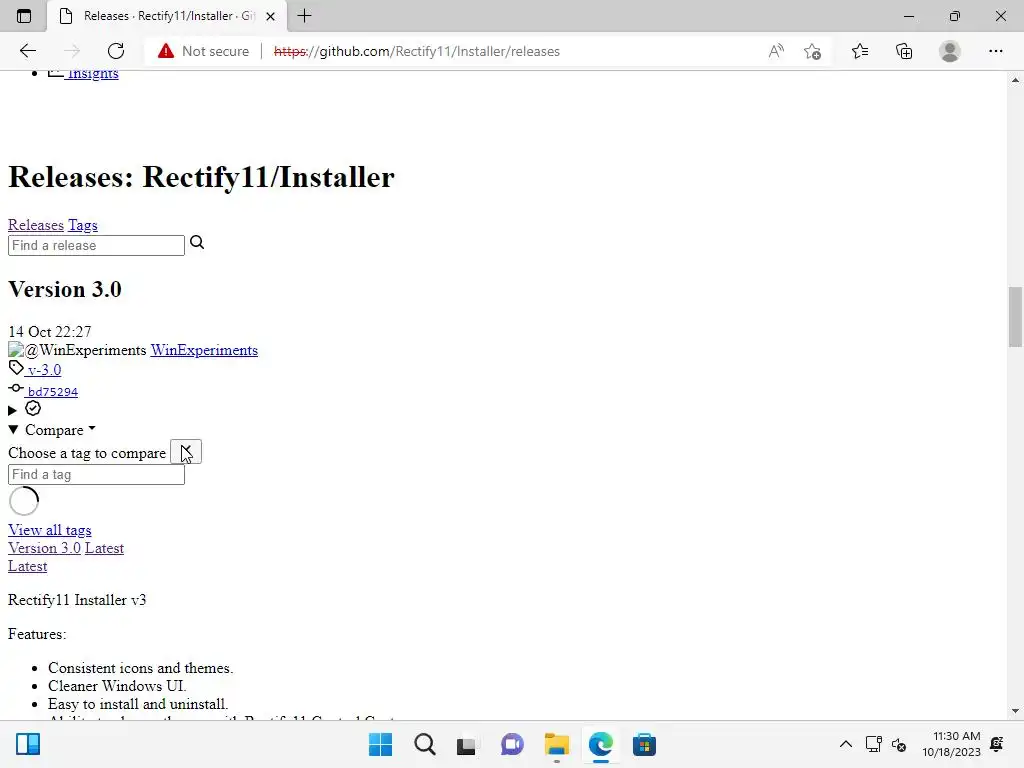Click the commit icon beside bd75294
Viewport: 1024px width, 768px height.
(16, 388)
